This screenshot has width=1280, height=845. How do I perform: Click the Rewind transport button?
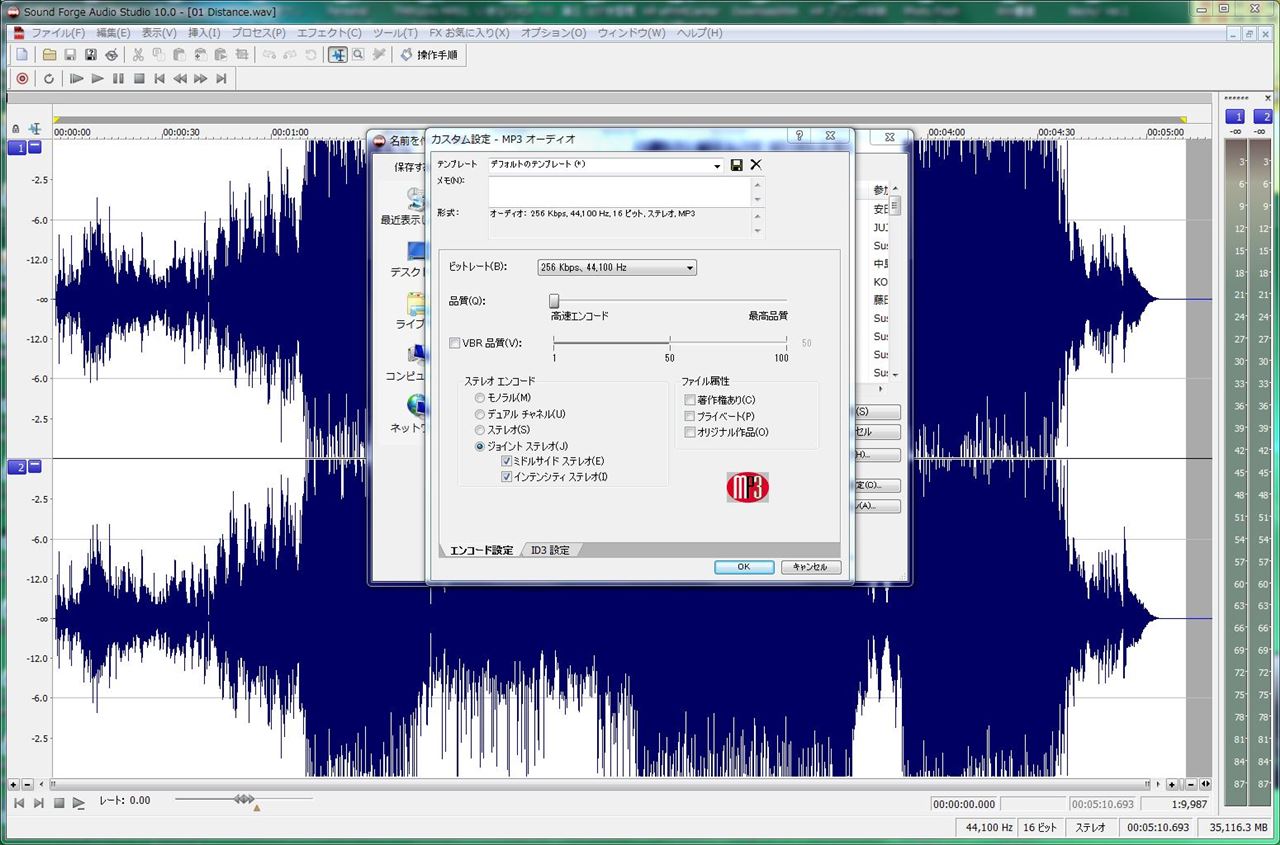coord(180,78)
